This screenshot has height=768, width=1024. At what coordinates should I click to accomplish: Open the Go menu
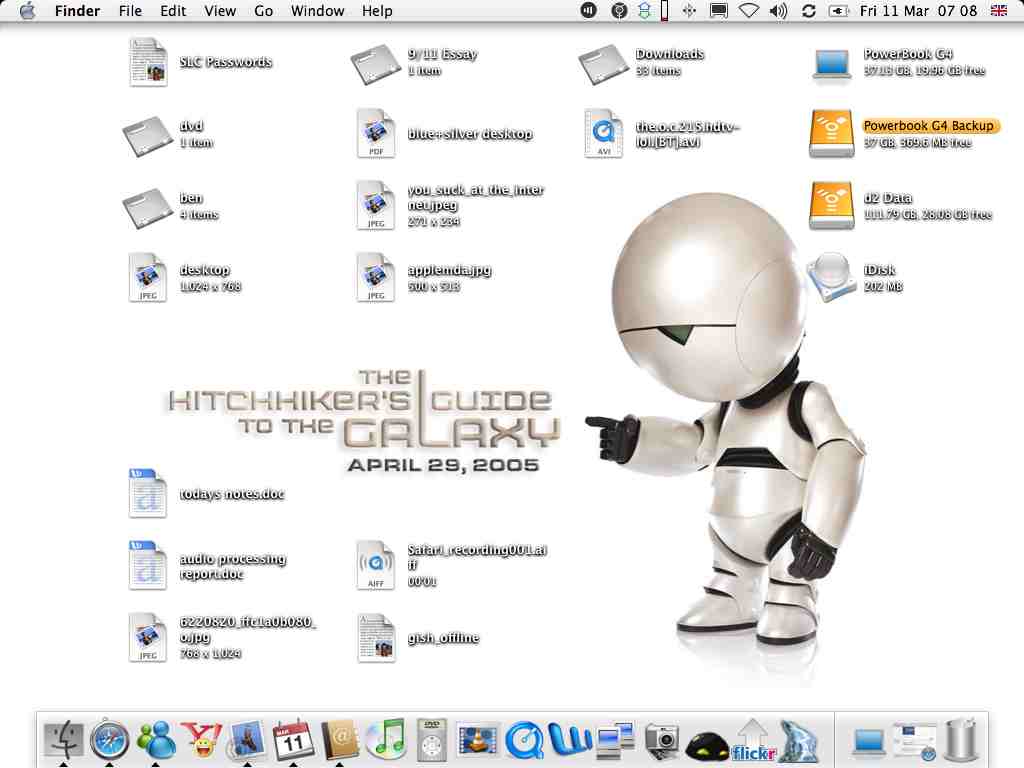pos(263,11)
